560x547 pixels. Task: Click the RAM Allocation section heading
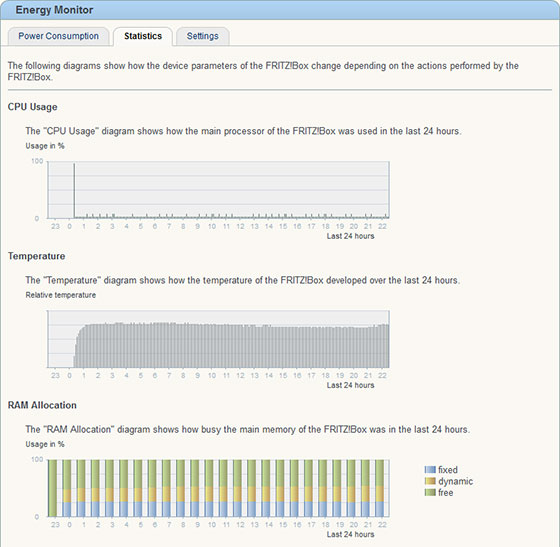42,405
